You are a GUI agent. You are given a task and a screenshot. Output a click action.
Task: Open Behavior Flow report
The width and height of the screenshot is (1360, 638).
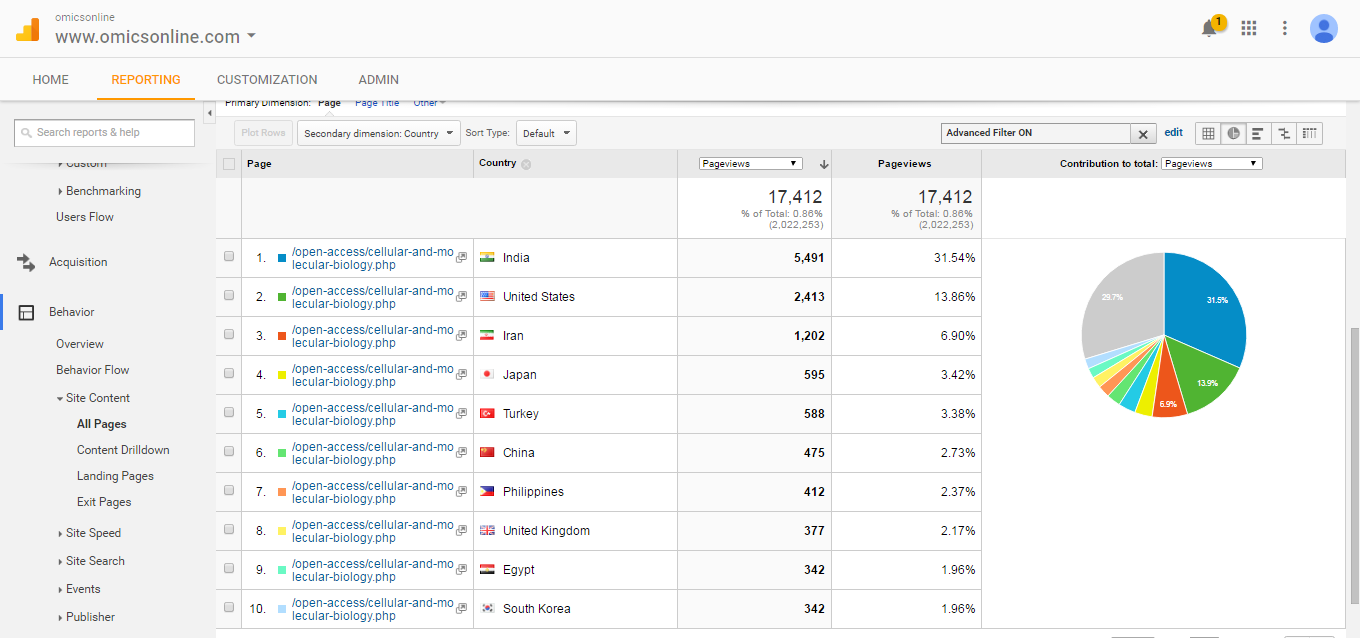93,370
